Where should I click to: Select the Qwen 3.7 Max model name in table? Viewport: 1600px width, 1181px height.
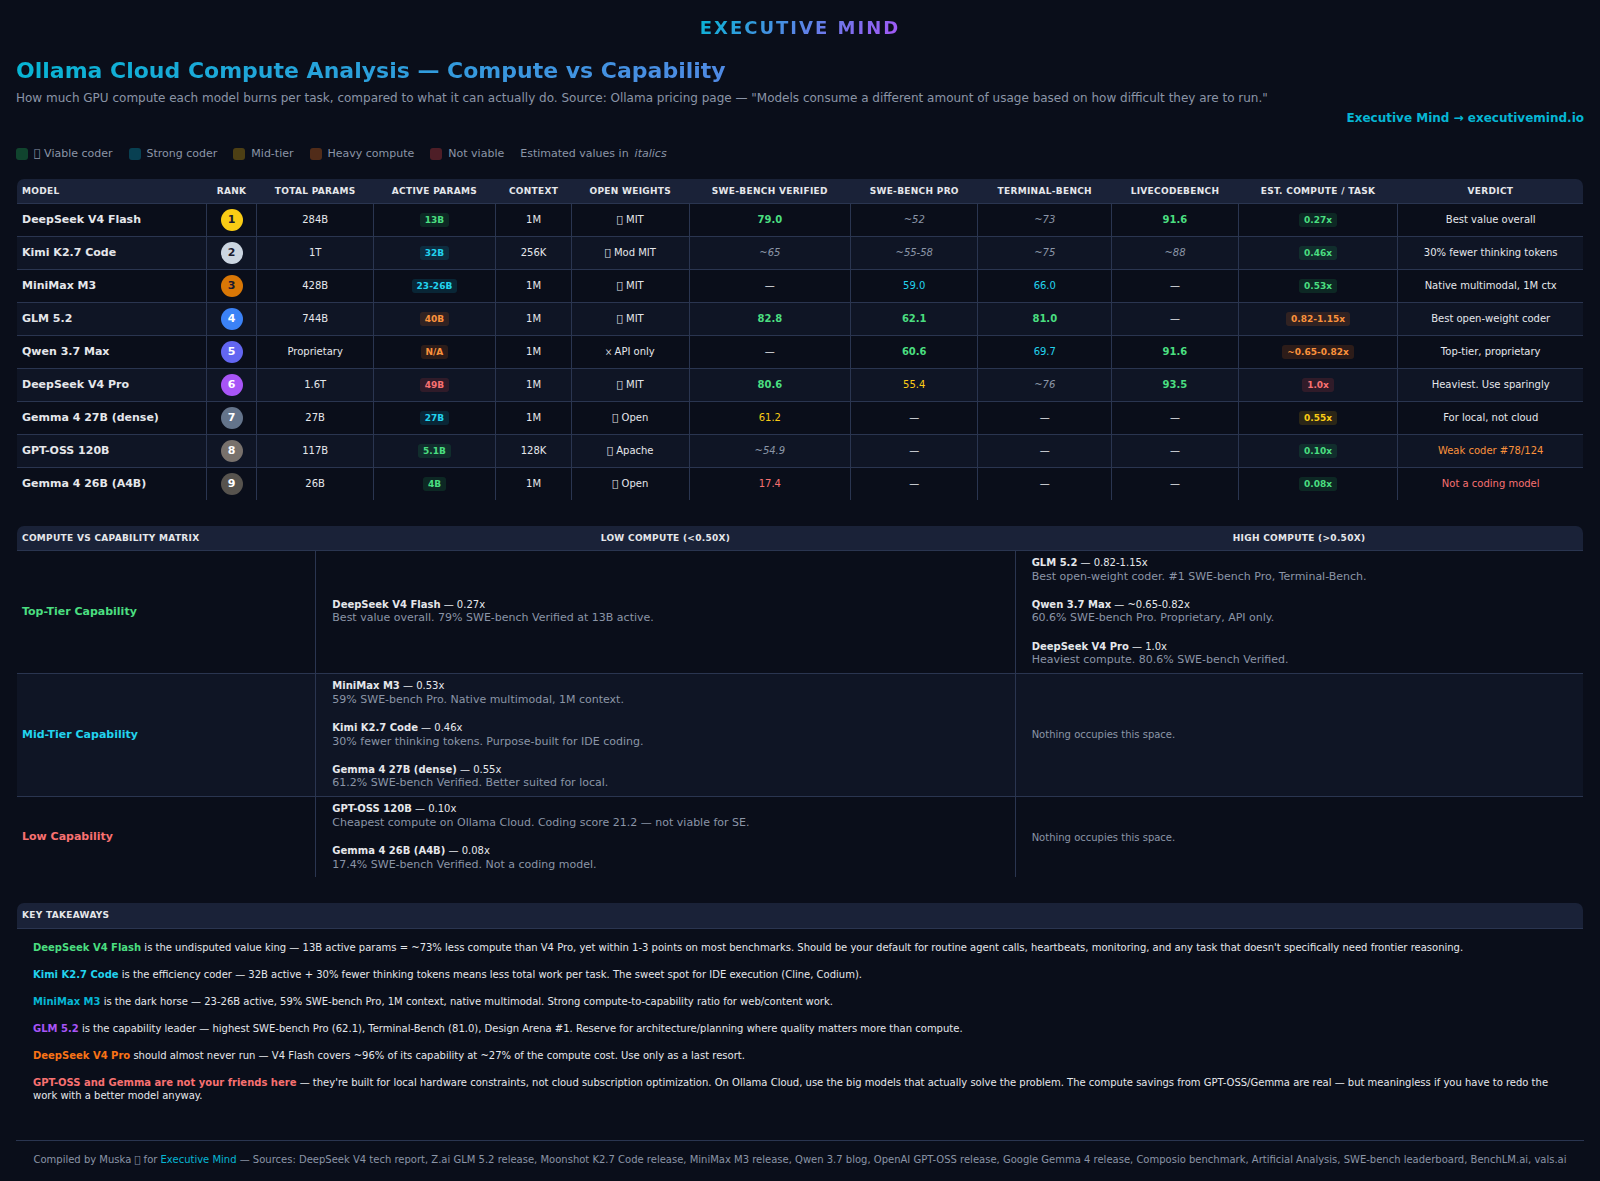pyautogui.click(x=66, y=352)
